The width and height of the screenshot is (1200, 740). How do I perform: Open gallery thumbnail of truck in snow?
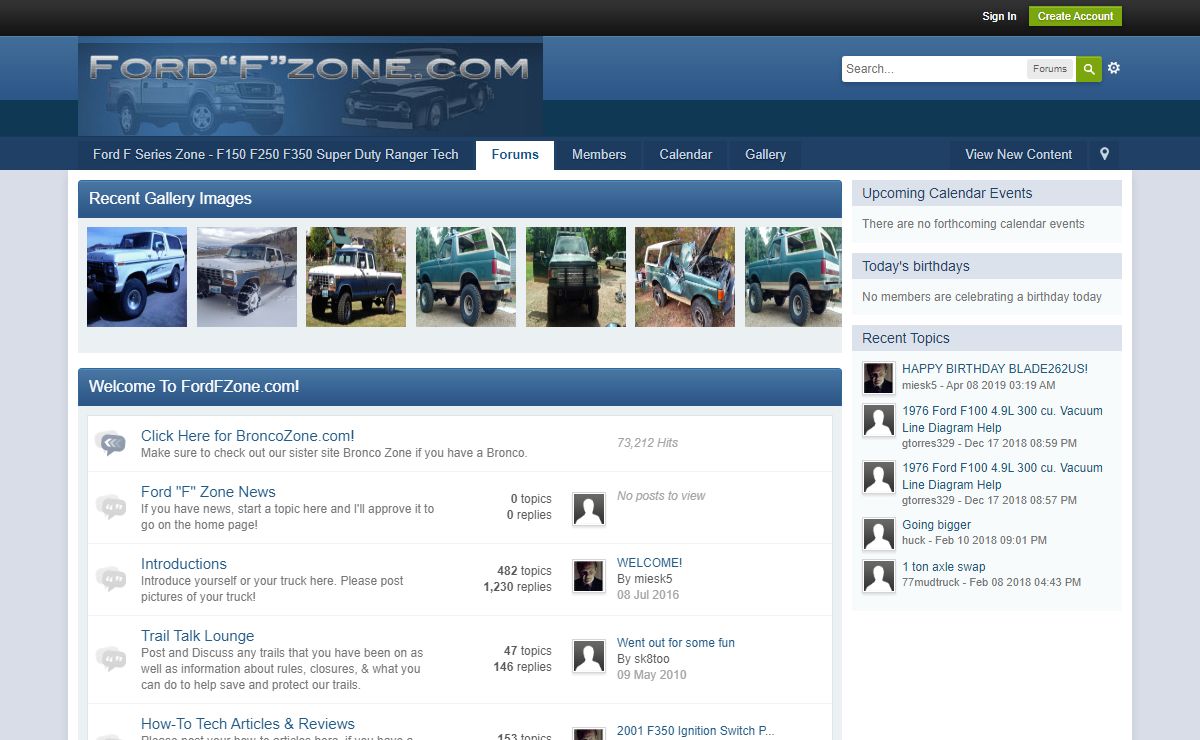[x=247, y=277]
